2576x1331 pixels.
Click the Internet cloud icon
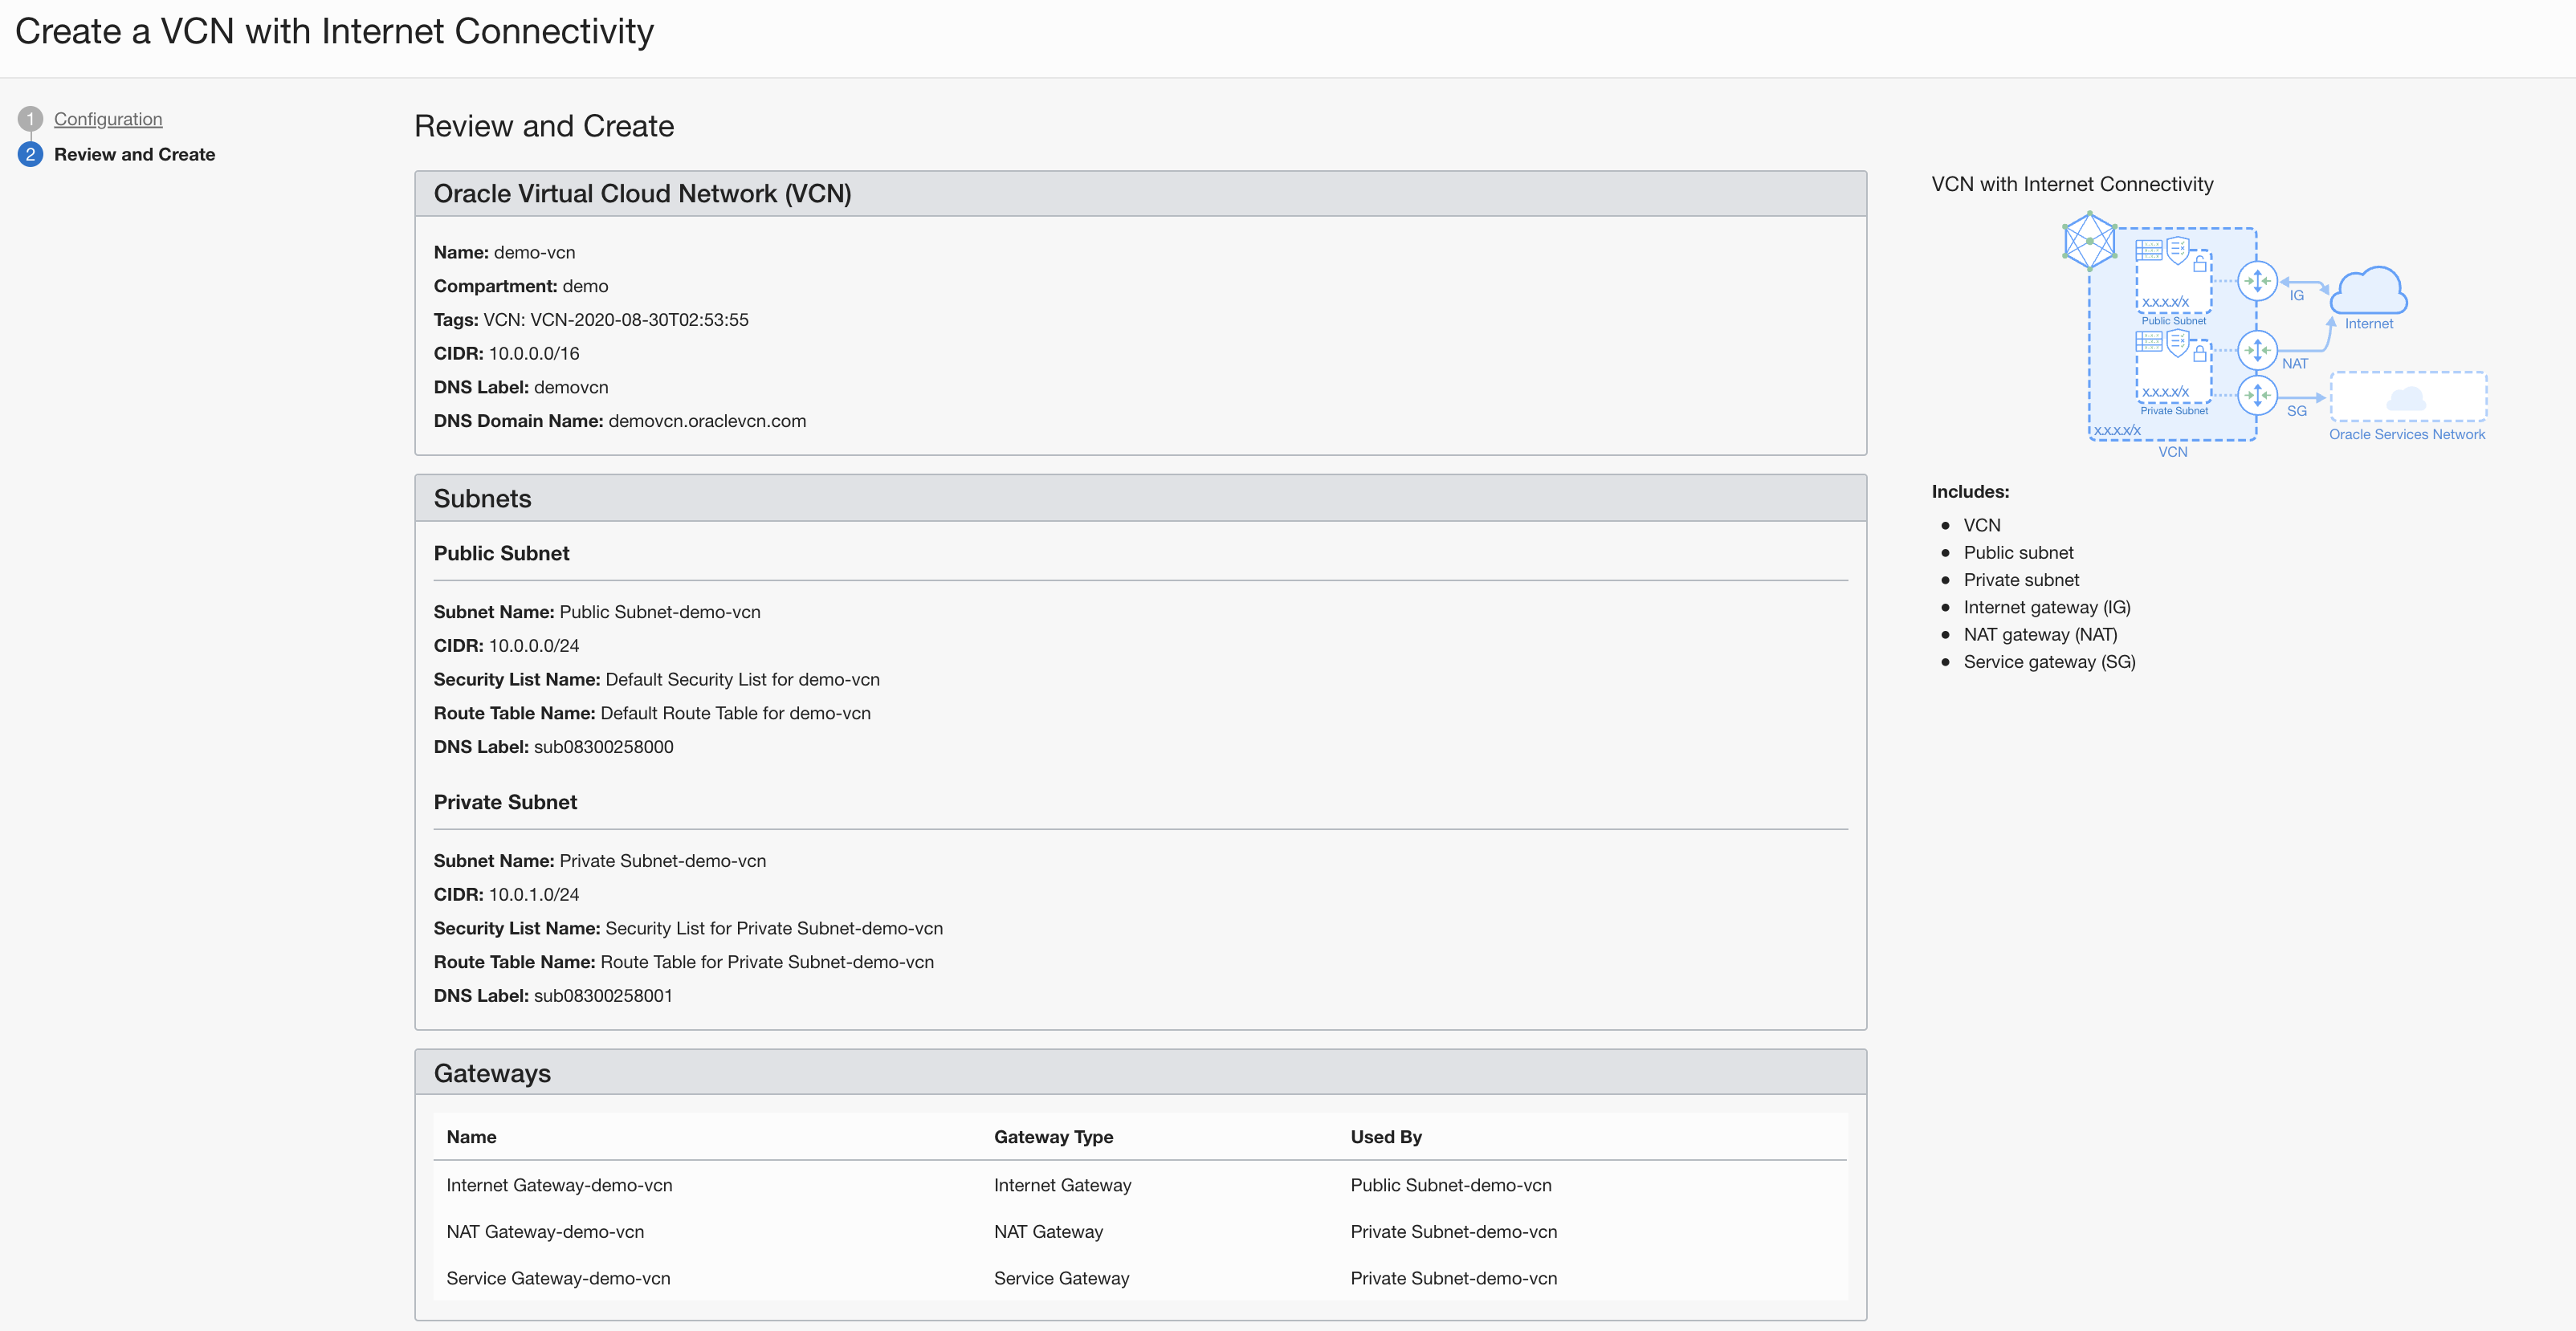(x=2368, y=291)
